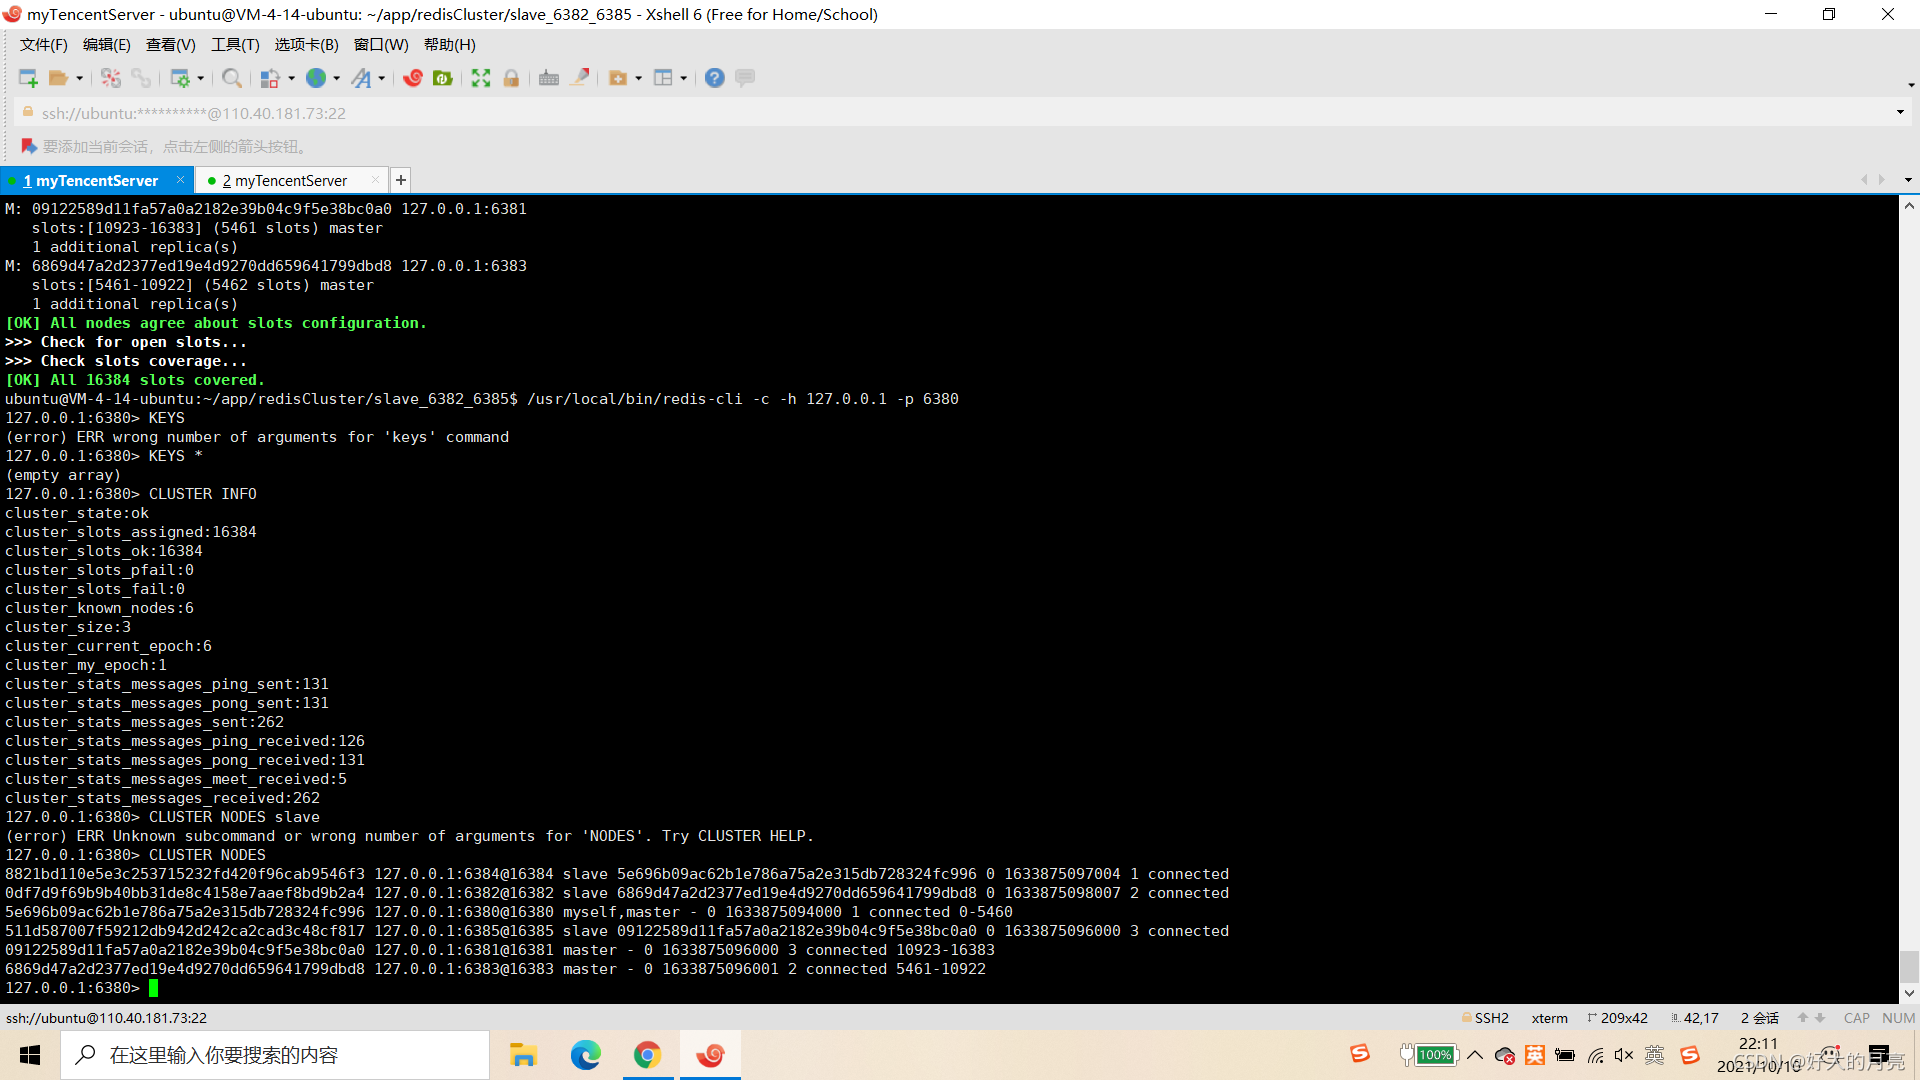Add a new tab with the plus button
This screenshot has height=1080, width=1920.
(401, 180)
